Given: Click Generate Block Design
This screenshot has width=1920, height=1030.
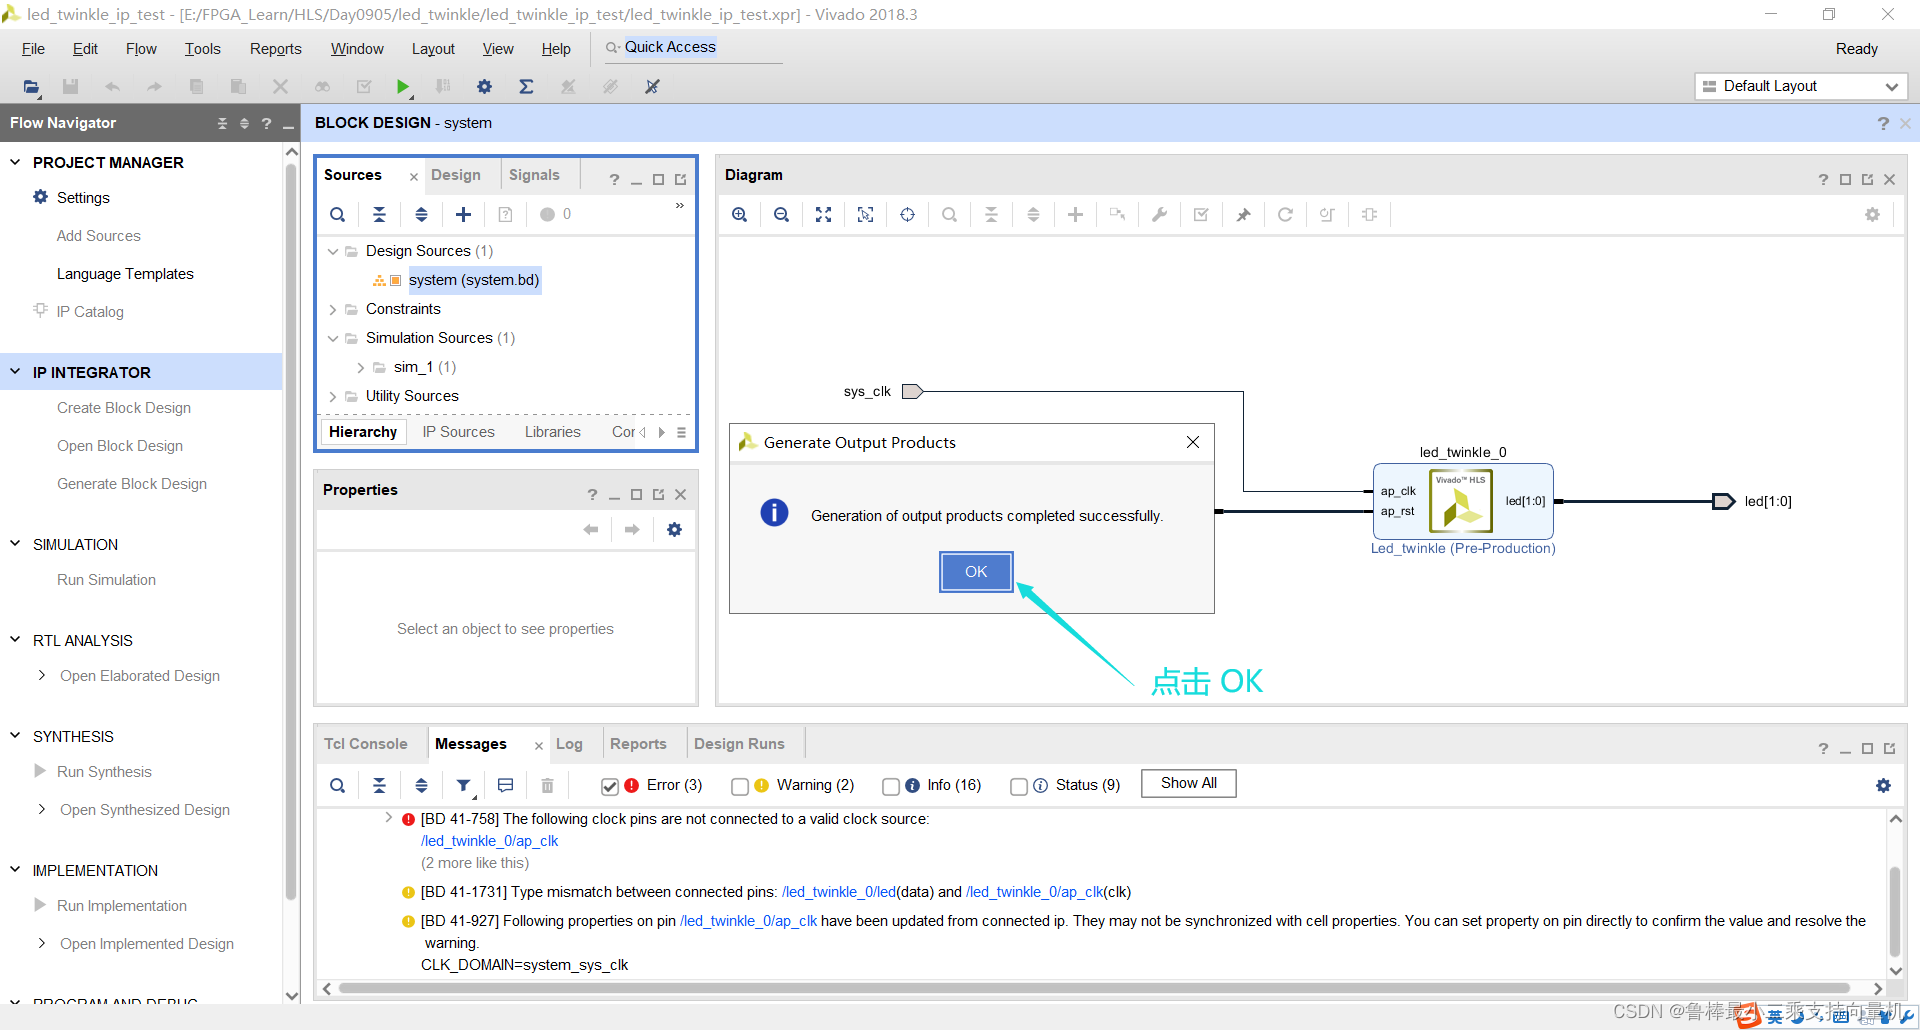Looking at the screenshot, I should [132, 484].
